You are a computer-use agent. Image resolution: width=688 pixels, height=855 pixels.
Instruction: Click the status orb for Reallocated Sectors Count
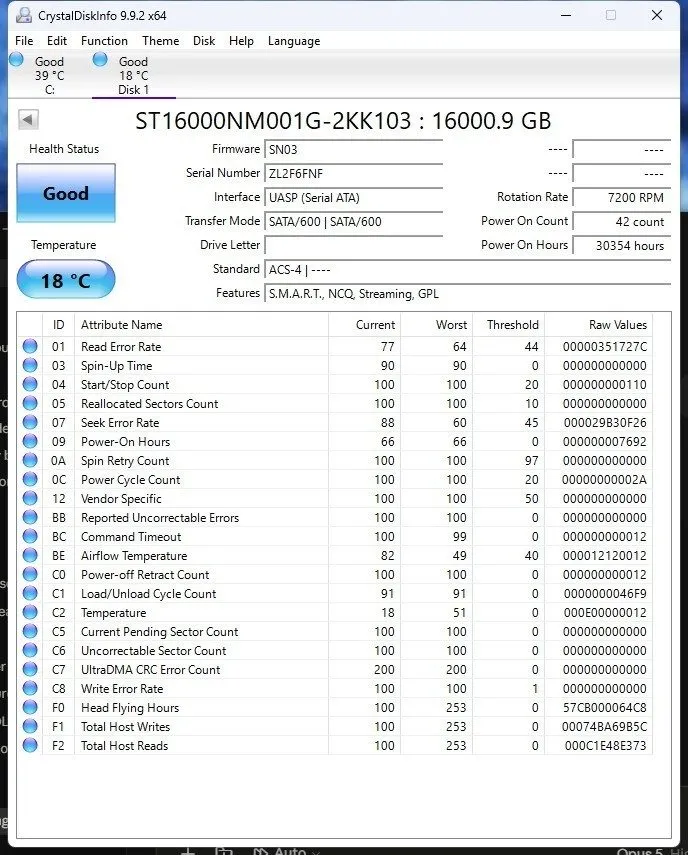coord(30,404)
